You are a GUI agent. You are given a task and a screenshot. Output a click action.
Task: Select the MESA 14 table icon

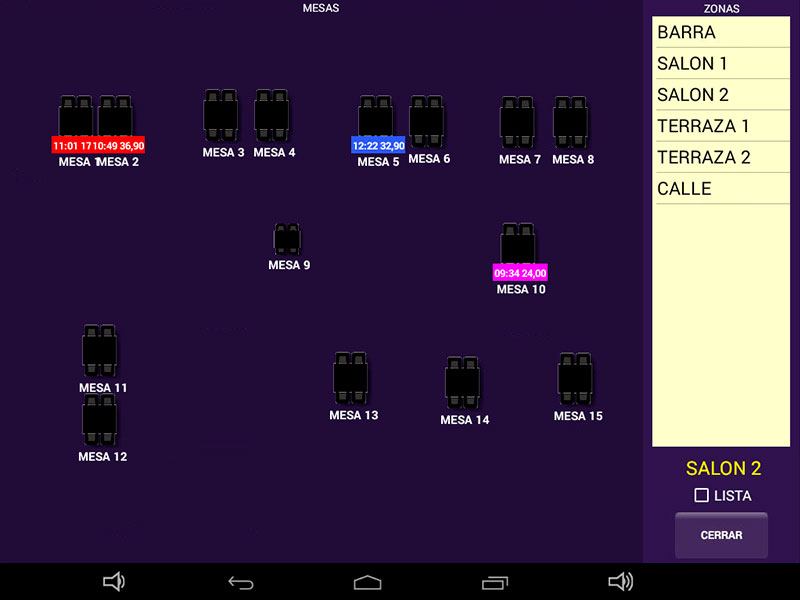463,383
